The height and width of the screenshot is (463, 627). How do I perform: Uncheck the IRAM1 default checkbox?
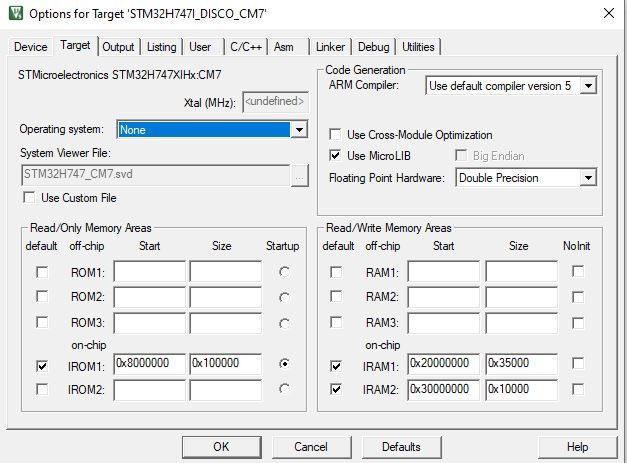click(x=336, y=365)
